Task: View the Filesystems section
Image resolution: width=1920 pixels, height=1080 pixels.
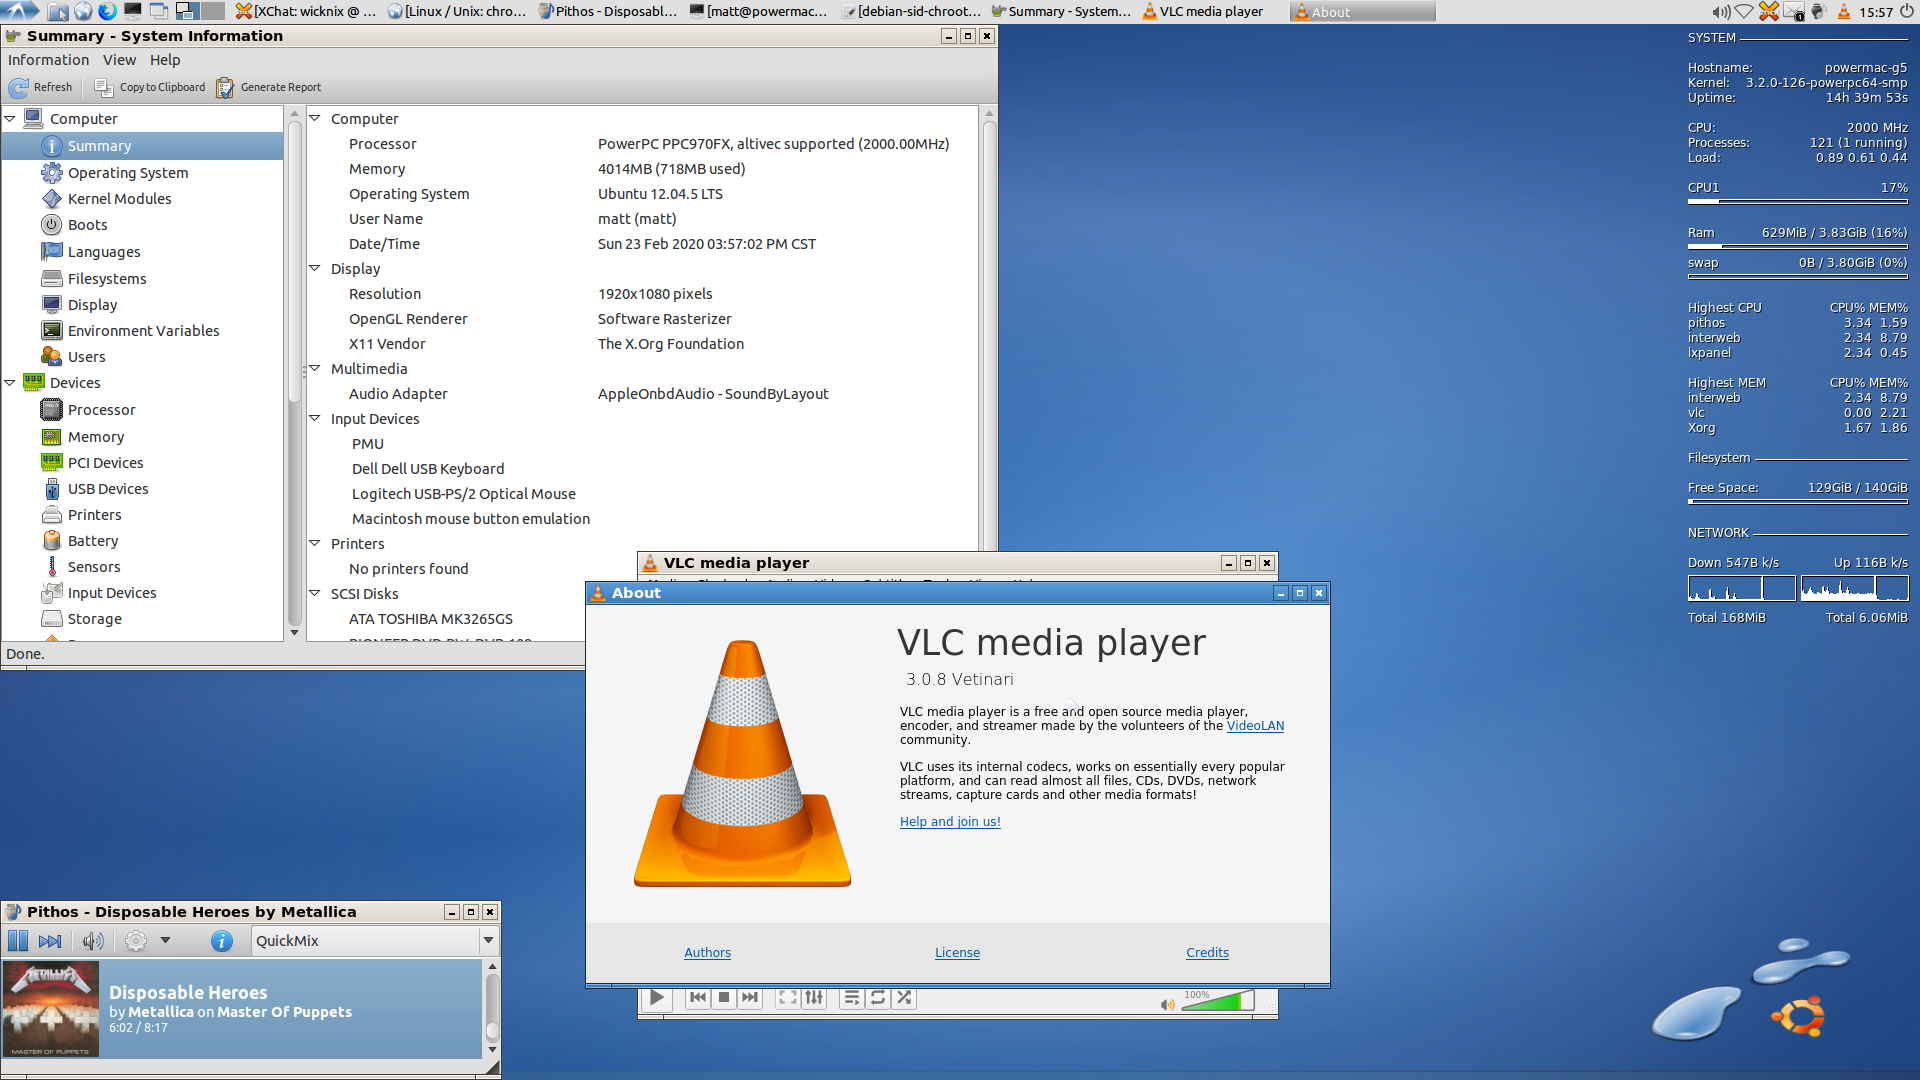Action: [107, 278]
